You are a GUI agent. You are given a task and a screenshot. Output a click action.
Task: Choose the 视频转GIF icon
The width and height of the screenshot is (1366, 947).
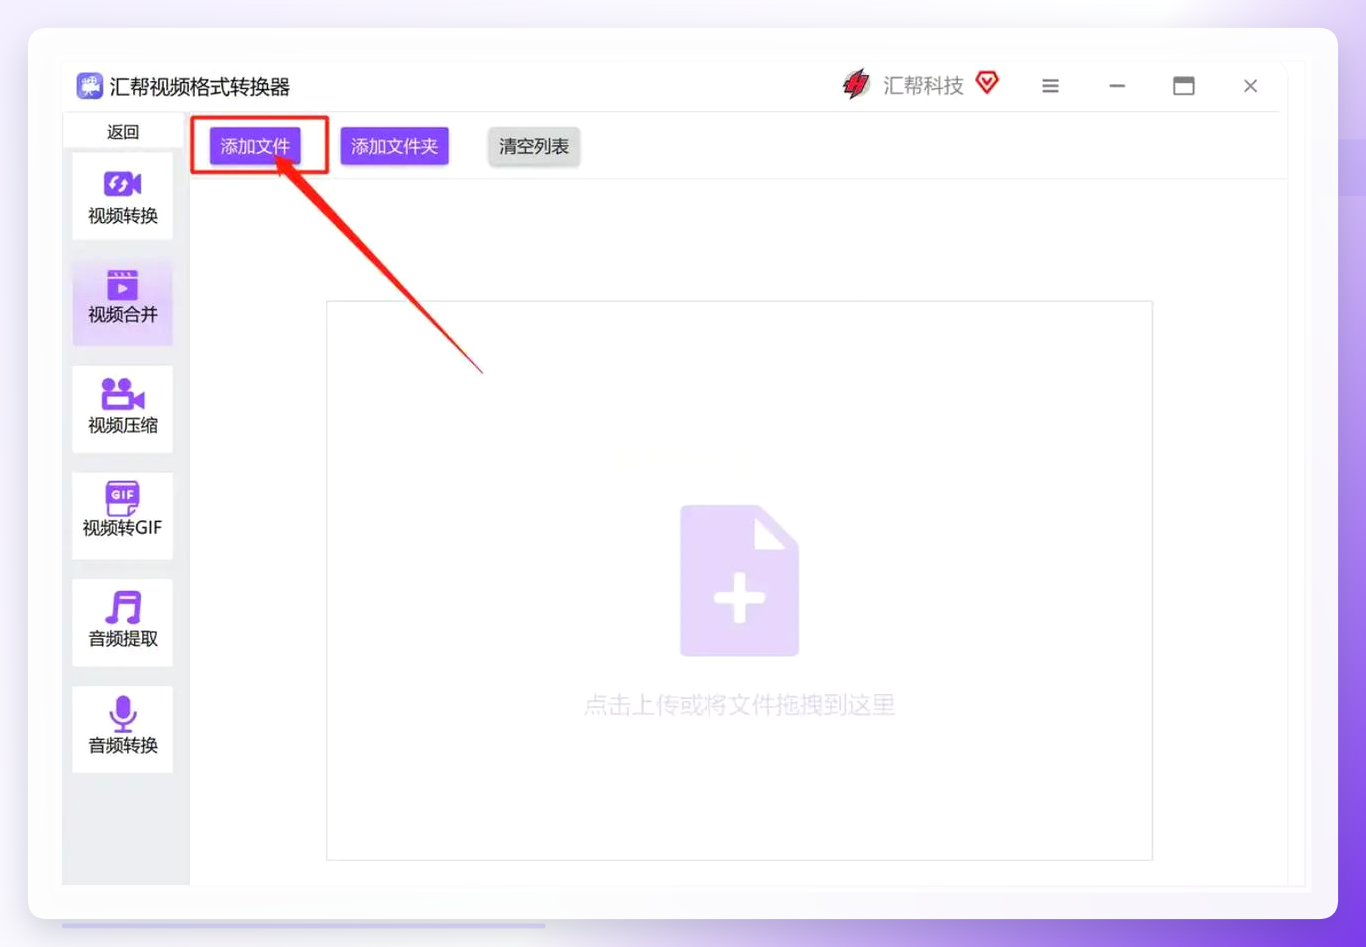pyautogui.click(x=122, y=498)
